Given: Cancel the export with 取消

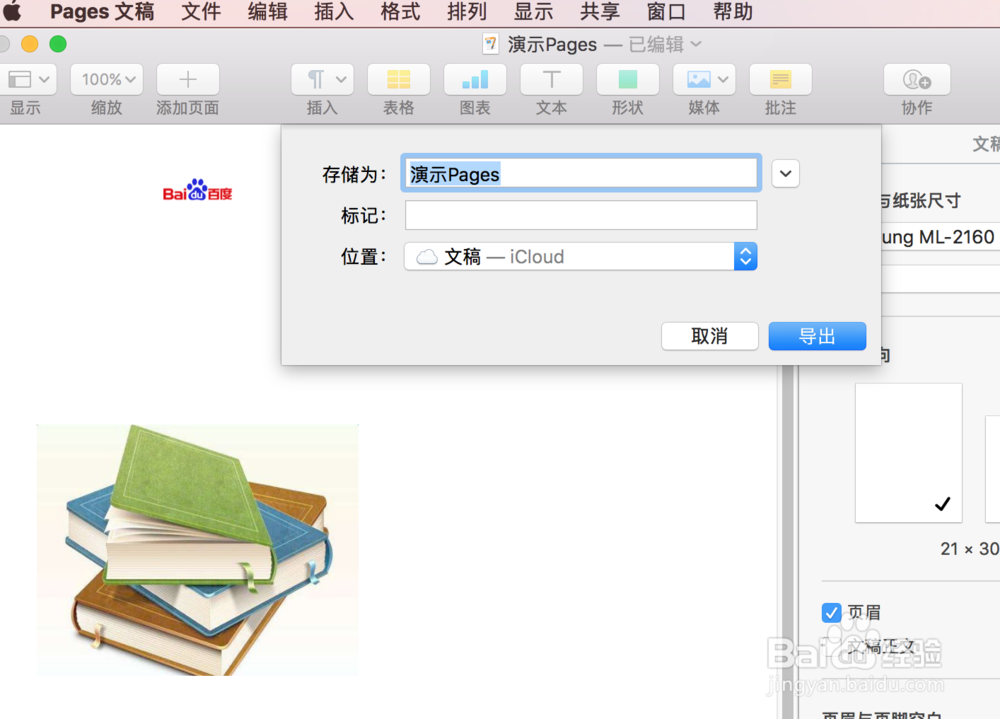Looking at the screenshot, I should [710, 336].
